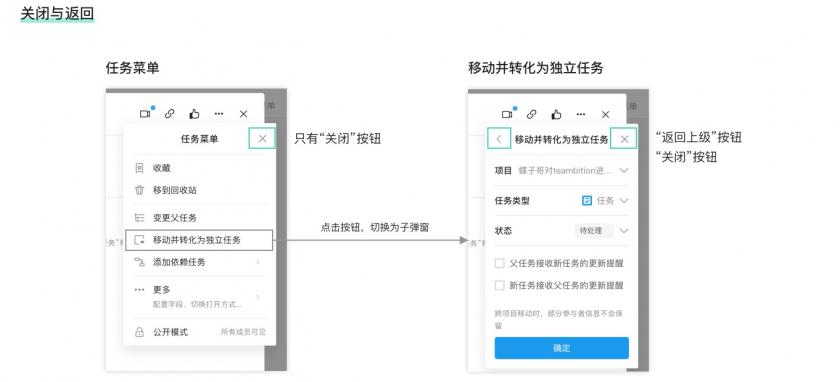Close the 任务菜单 popup with its X
This screenshot has width=840, height=382.
[262, 138]
